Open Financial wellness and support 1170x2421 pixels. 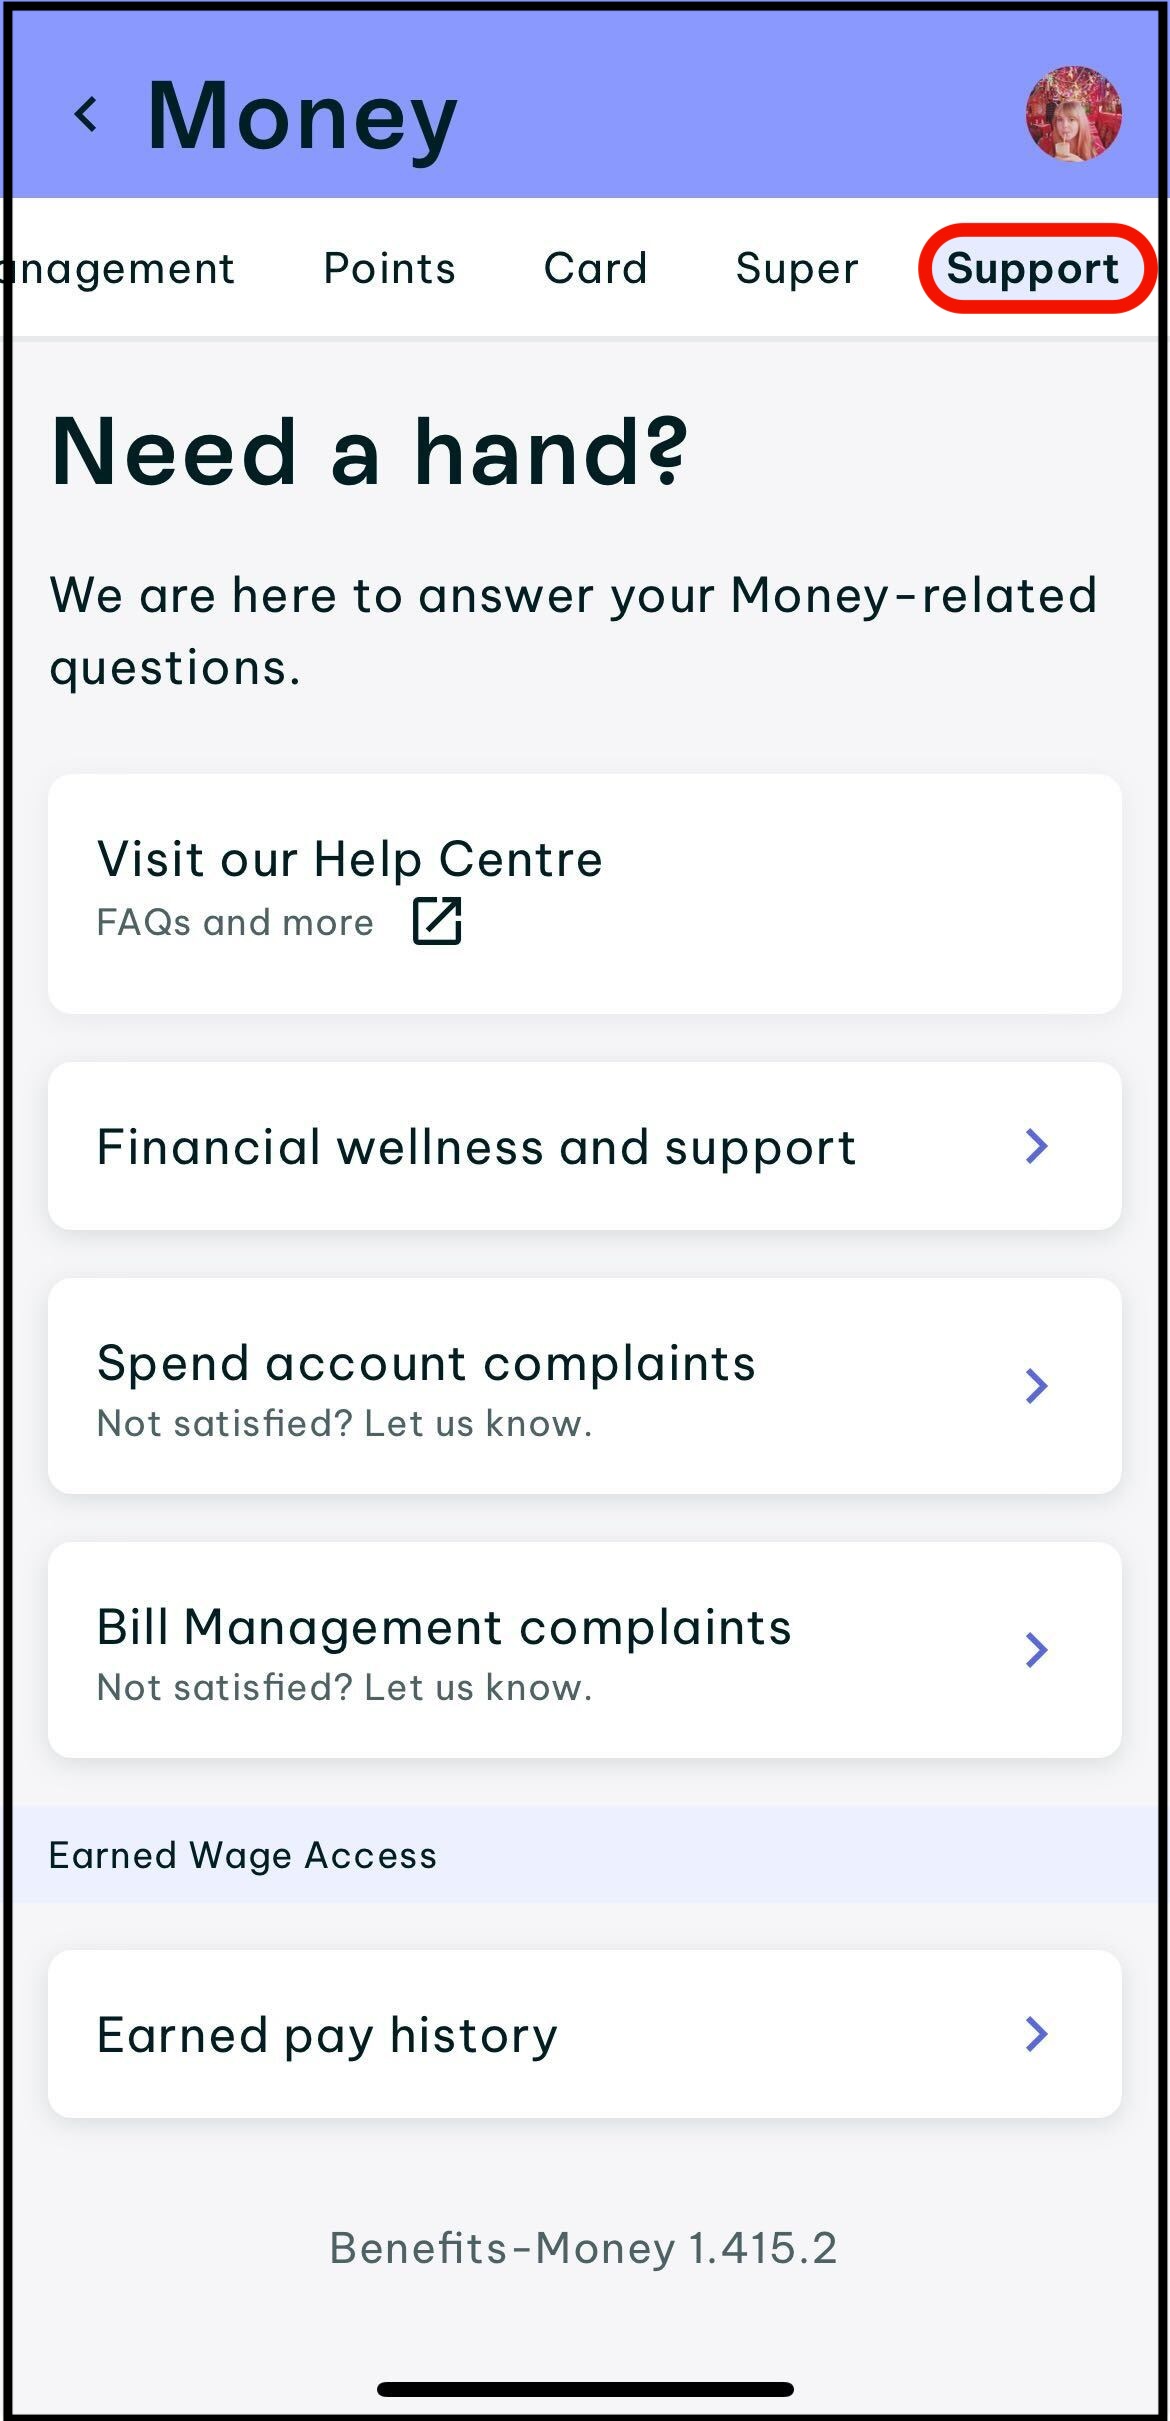pos(476,1146)
